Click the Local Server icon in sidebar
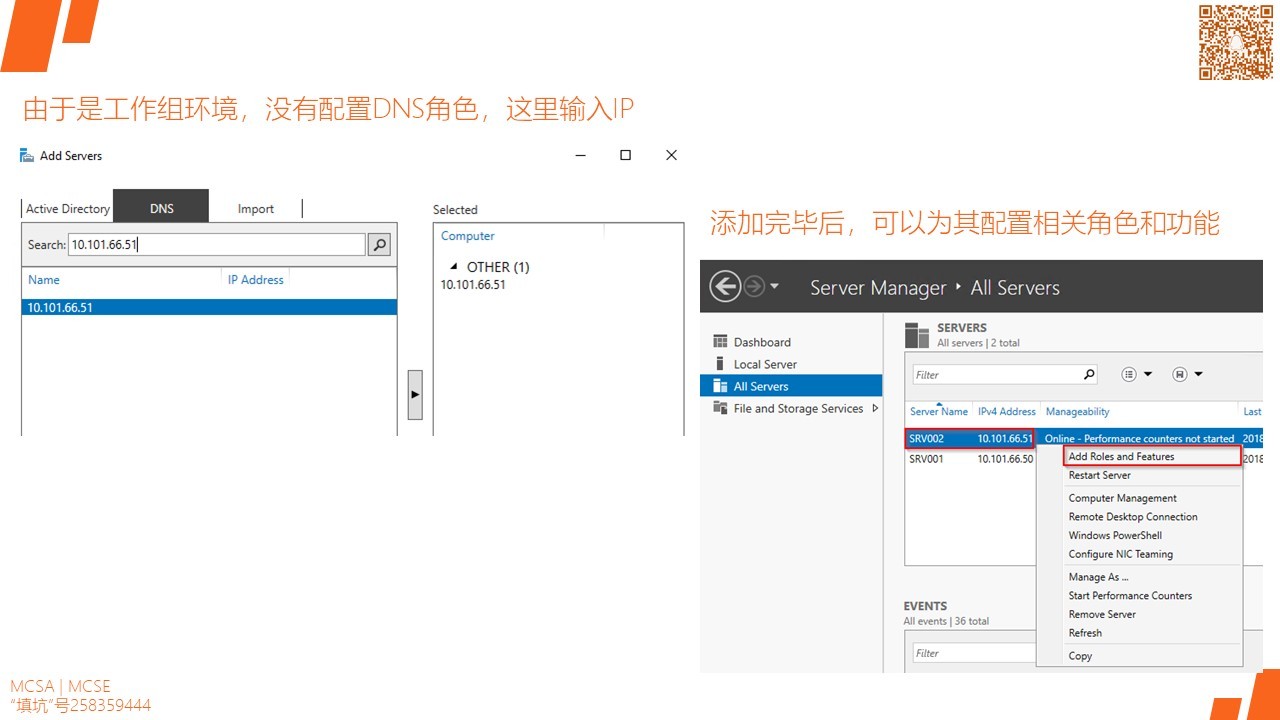Image resolution: width=1280 pixels, height=720 pixels. [x=720, y=364]
